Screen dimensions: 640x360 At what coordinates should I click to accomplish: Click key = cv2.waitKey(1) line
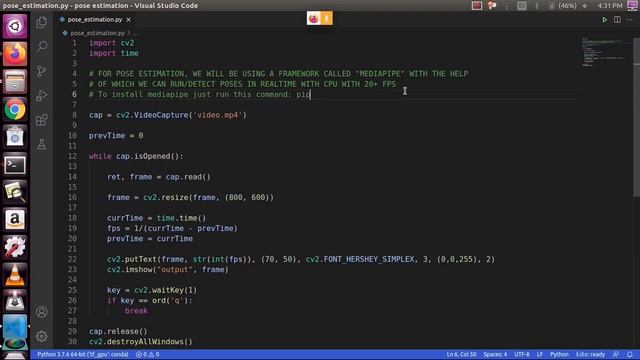[152, 290]
